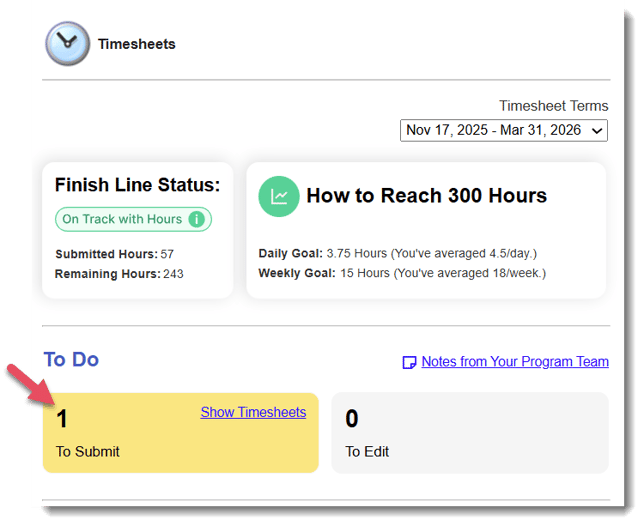This screenshot has height=526, width=644.
Task: Click the sticky note icon beside Notes link
Action: pyautogui.click(x=409, y=362)
